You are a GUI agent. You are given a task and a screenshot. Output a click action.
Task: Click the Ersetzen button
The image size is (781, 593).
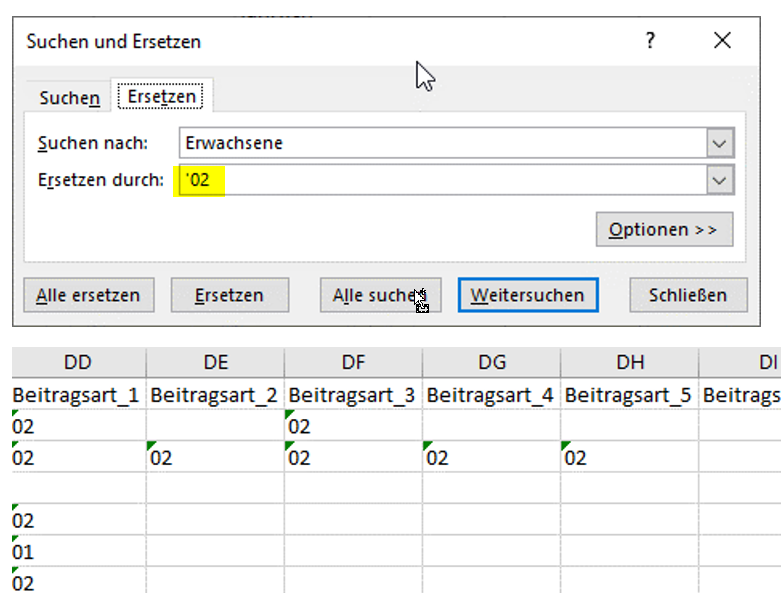229,295
